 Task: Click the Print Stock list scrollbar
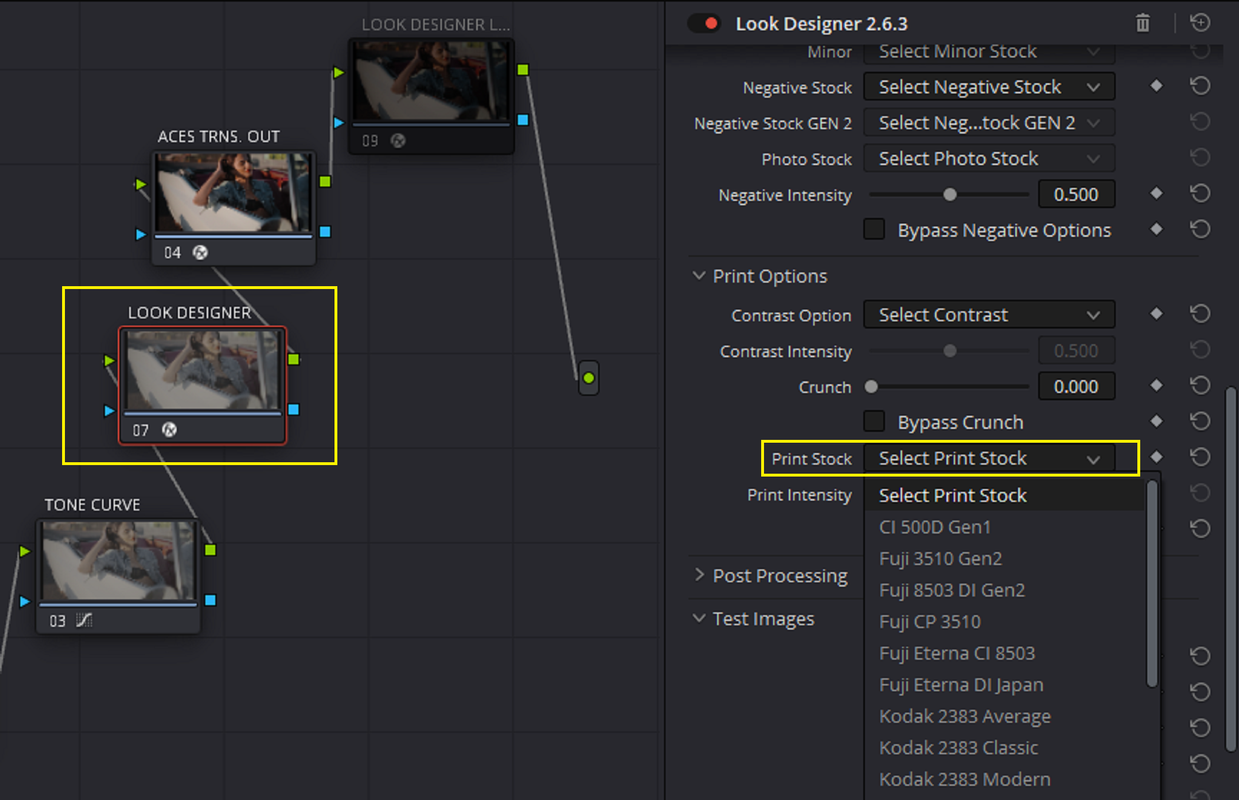pyautogui.click(x=1152, y=583)
